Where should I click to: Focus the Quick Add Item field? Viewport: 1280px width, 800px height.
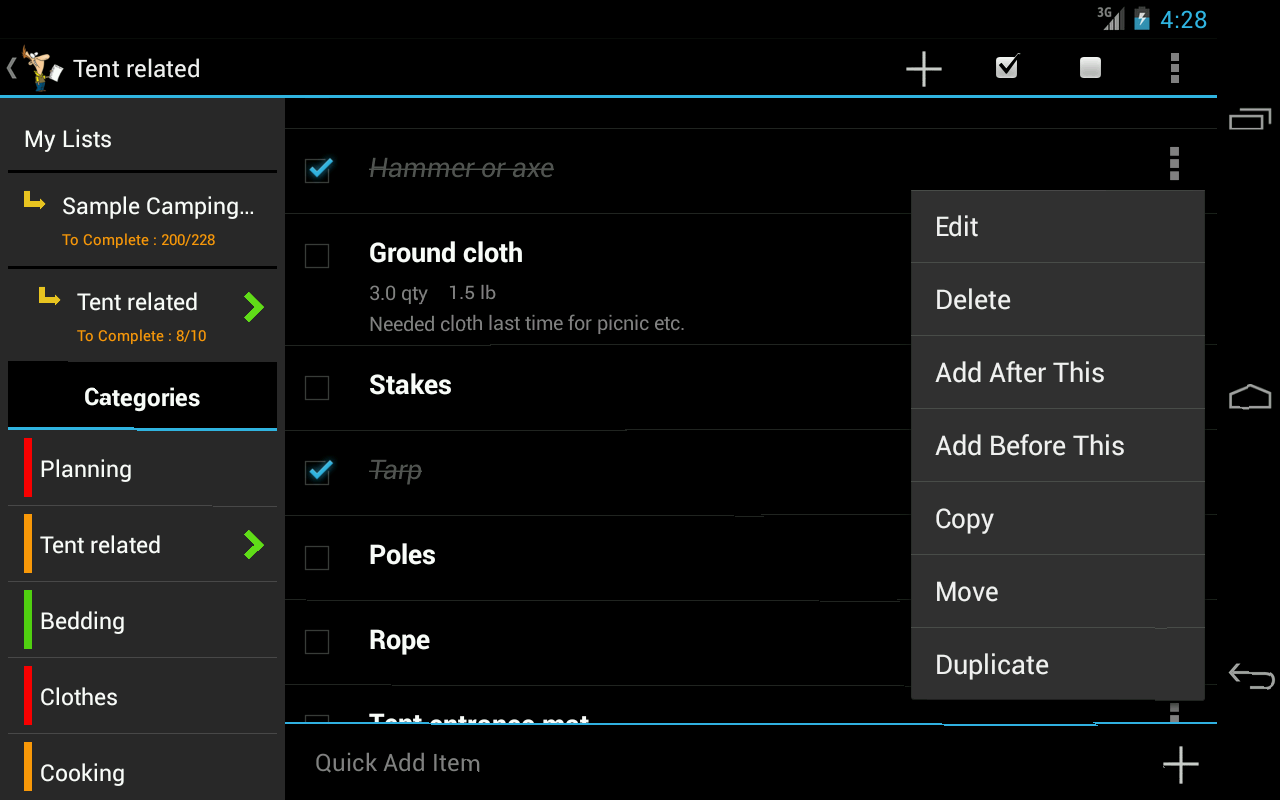tap(720, 763)
